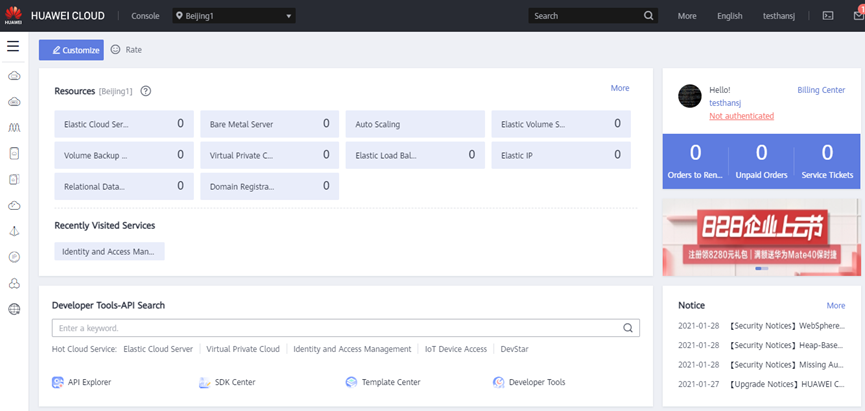The width and height of the screenshot is (865, 411).
Task: Click the Template Center icon
Action: coord(351,382)
